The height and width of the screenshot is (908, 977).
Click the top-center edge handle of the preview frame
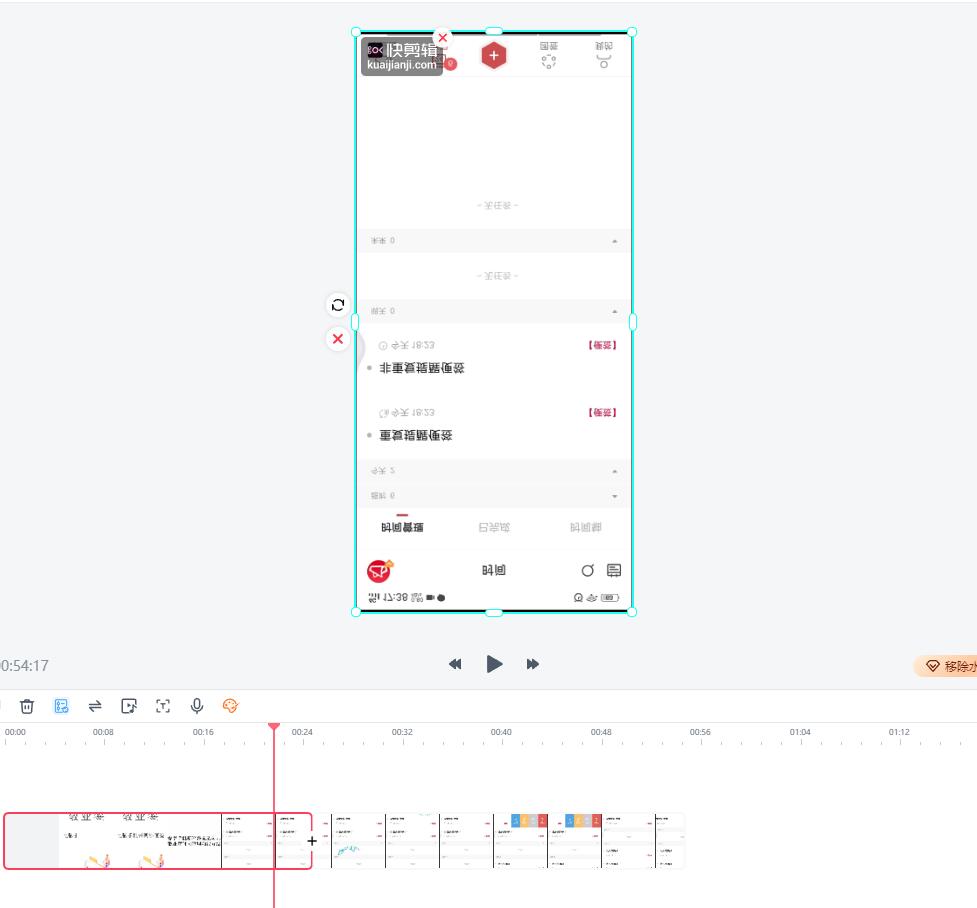coord(493,31)
